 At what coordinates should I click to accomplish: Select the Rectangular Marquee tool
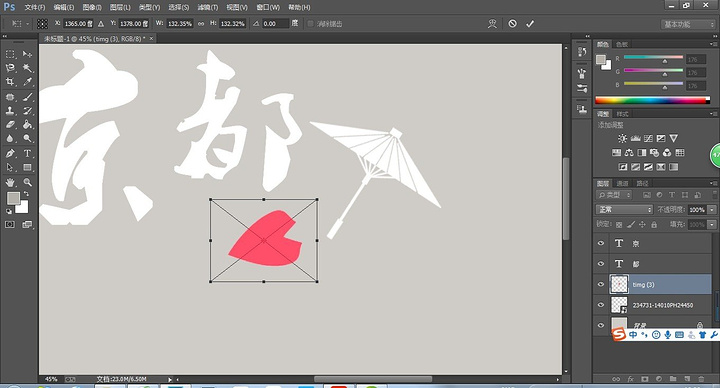10,54
